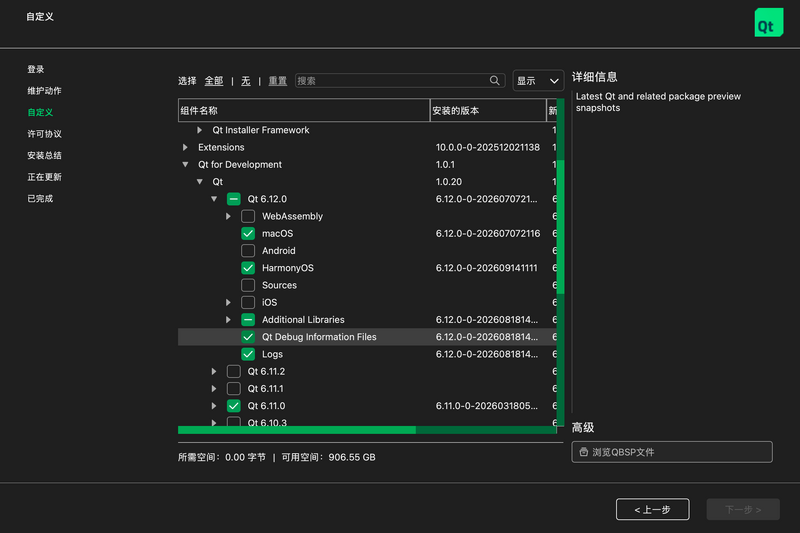Click the version 6.12.0-0-202609141111 cell
Image resolution: width=800 pixels, height=533 pixels.
[486, 268]
